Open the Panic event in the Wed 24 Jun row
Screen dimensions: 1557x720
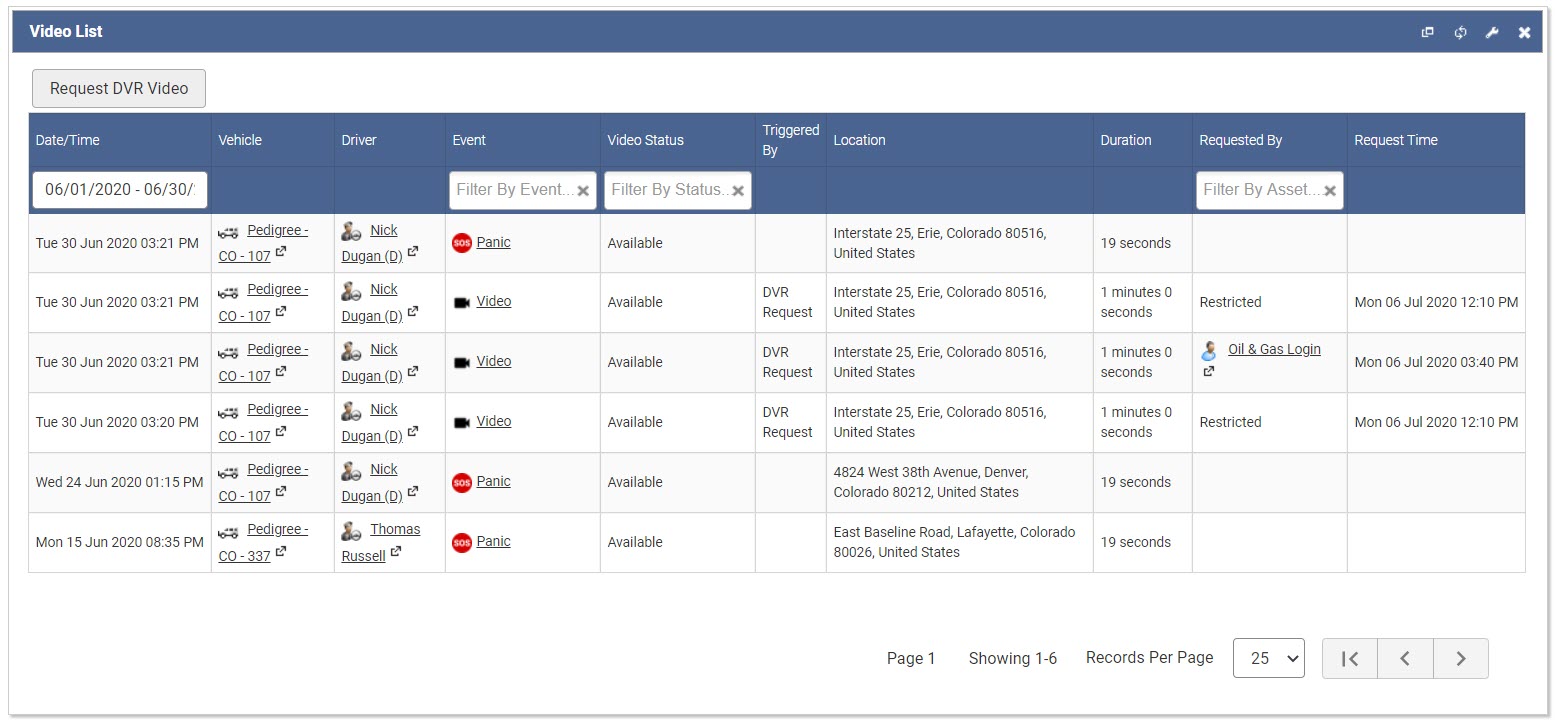[x=493, y=481]
